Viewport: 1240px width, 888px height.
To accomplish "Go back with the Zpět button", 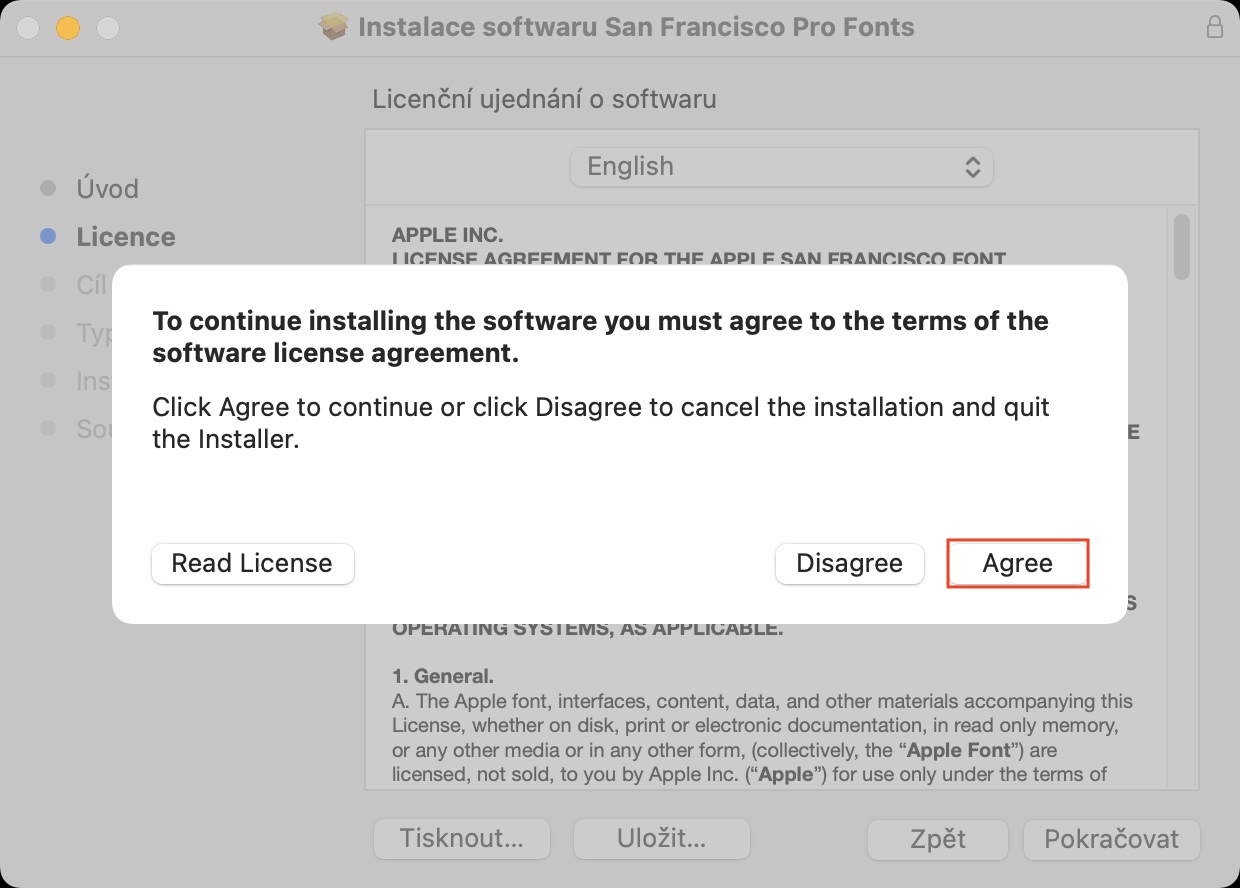I will tap(937, 839).
